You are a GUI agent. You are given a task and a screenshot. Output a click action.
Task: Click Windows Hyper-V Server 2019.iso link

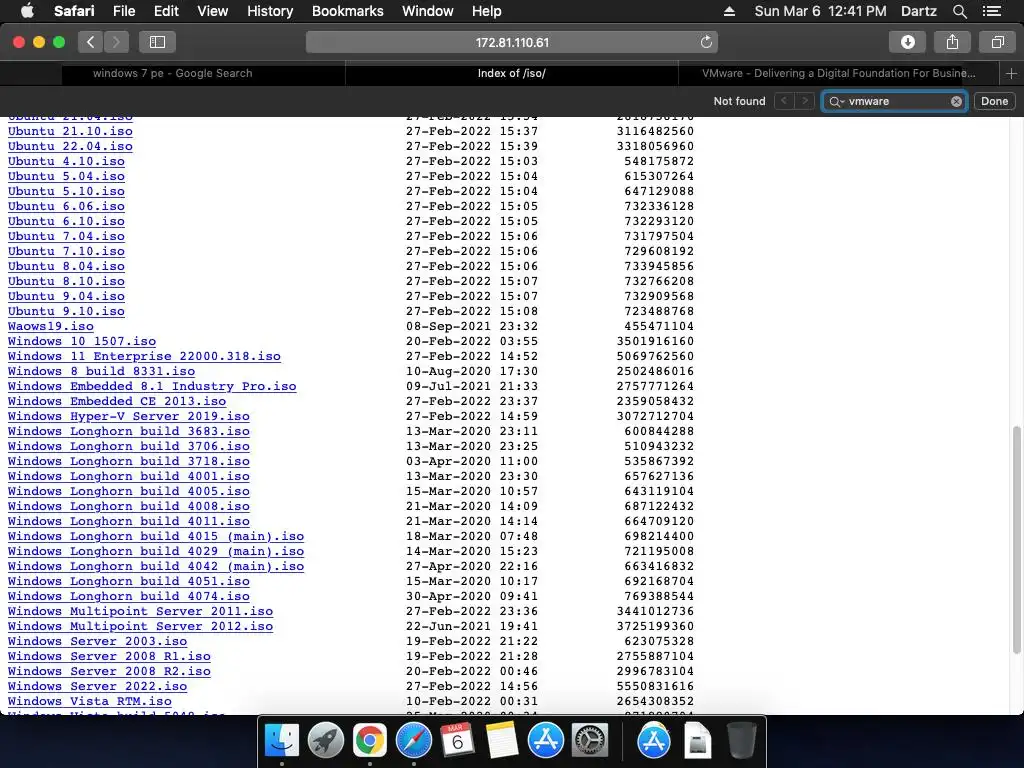tap(129, 416)
